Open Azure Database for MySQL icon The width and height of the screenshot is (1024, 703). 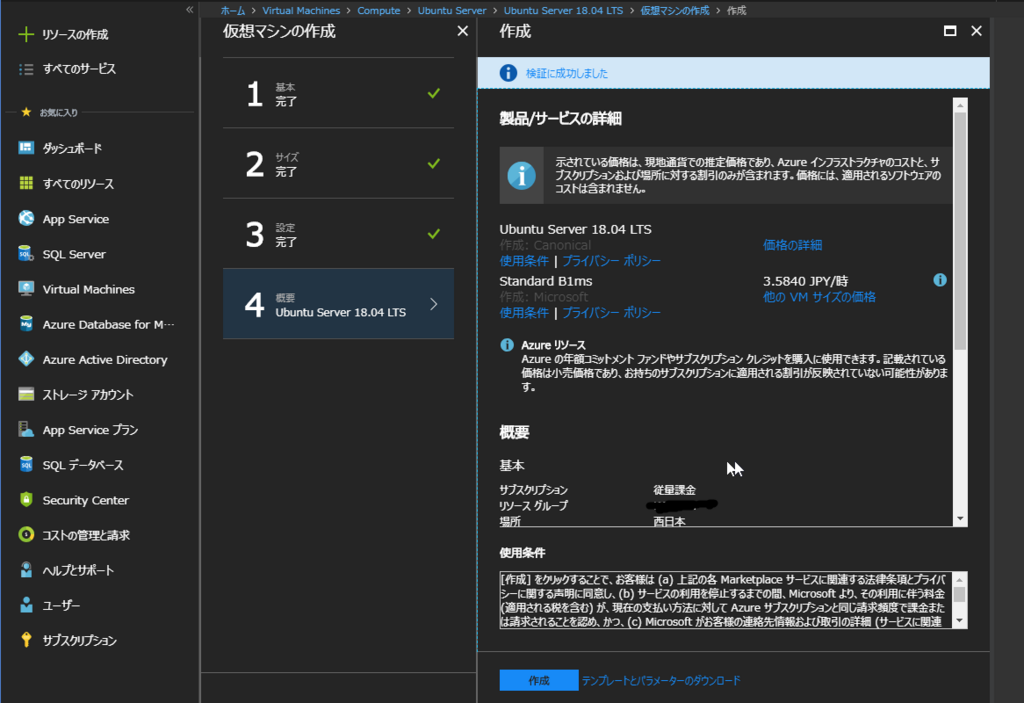[25, 324]
